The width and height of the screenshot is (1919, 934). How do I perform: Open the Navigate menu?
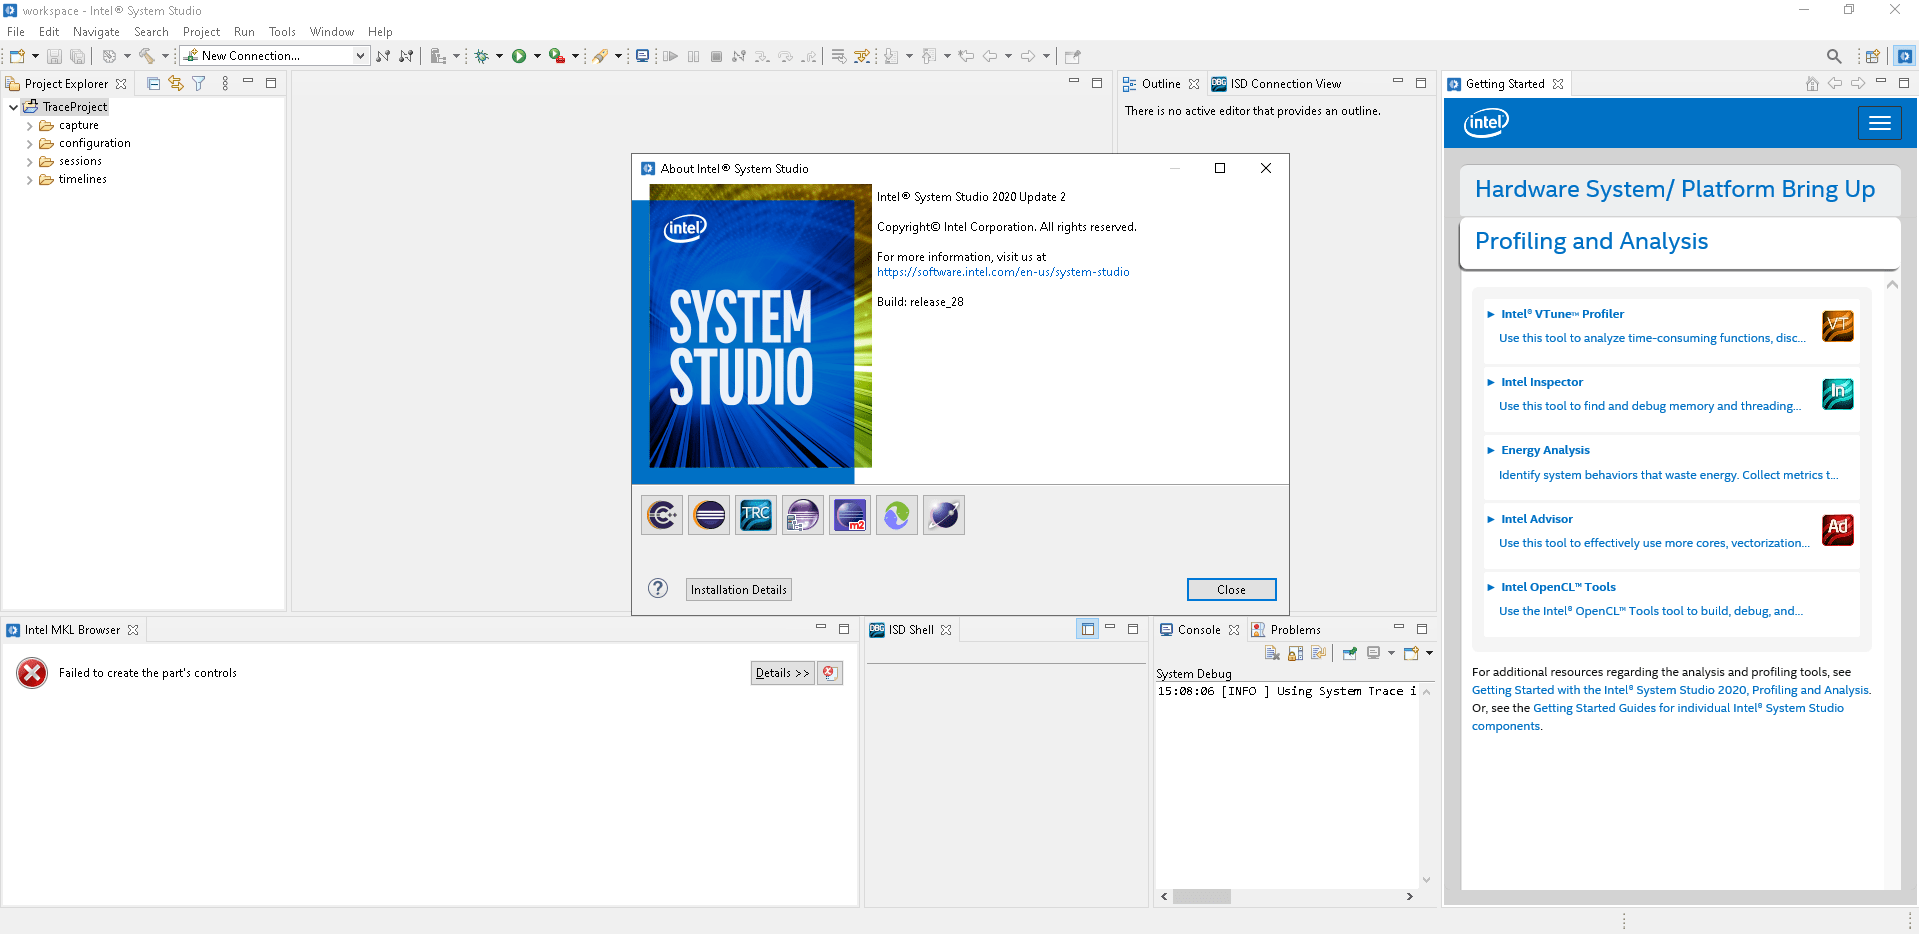point(96,32)
